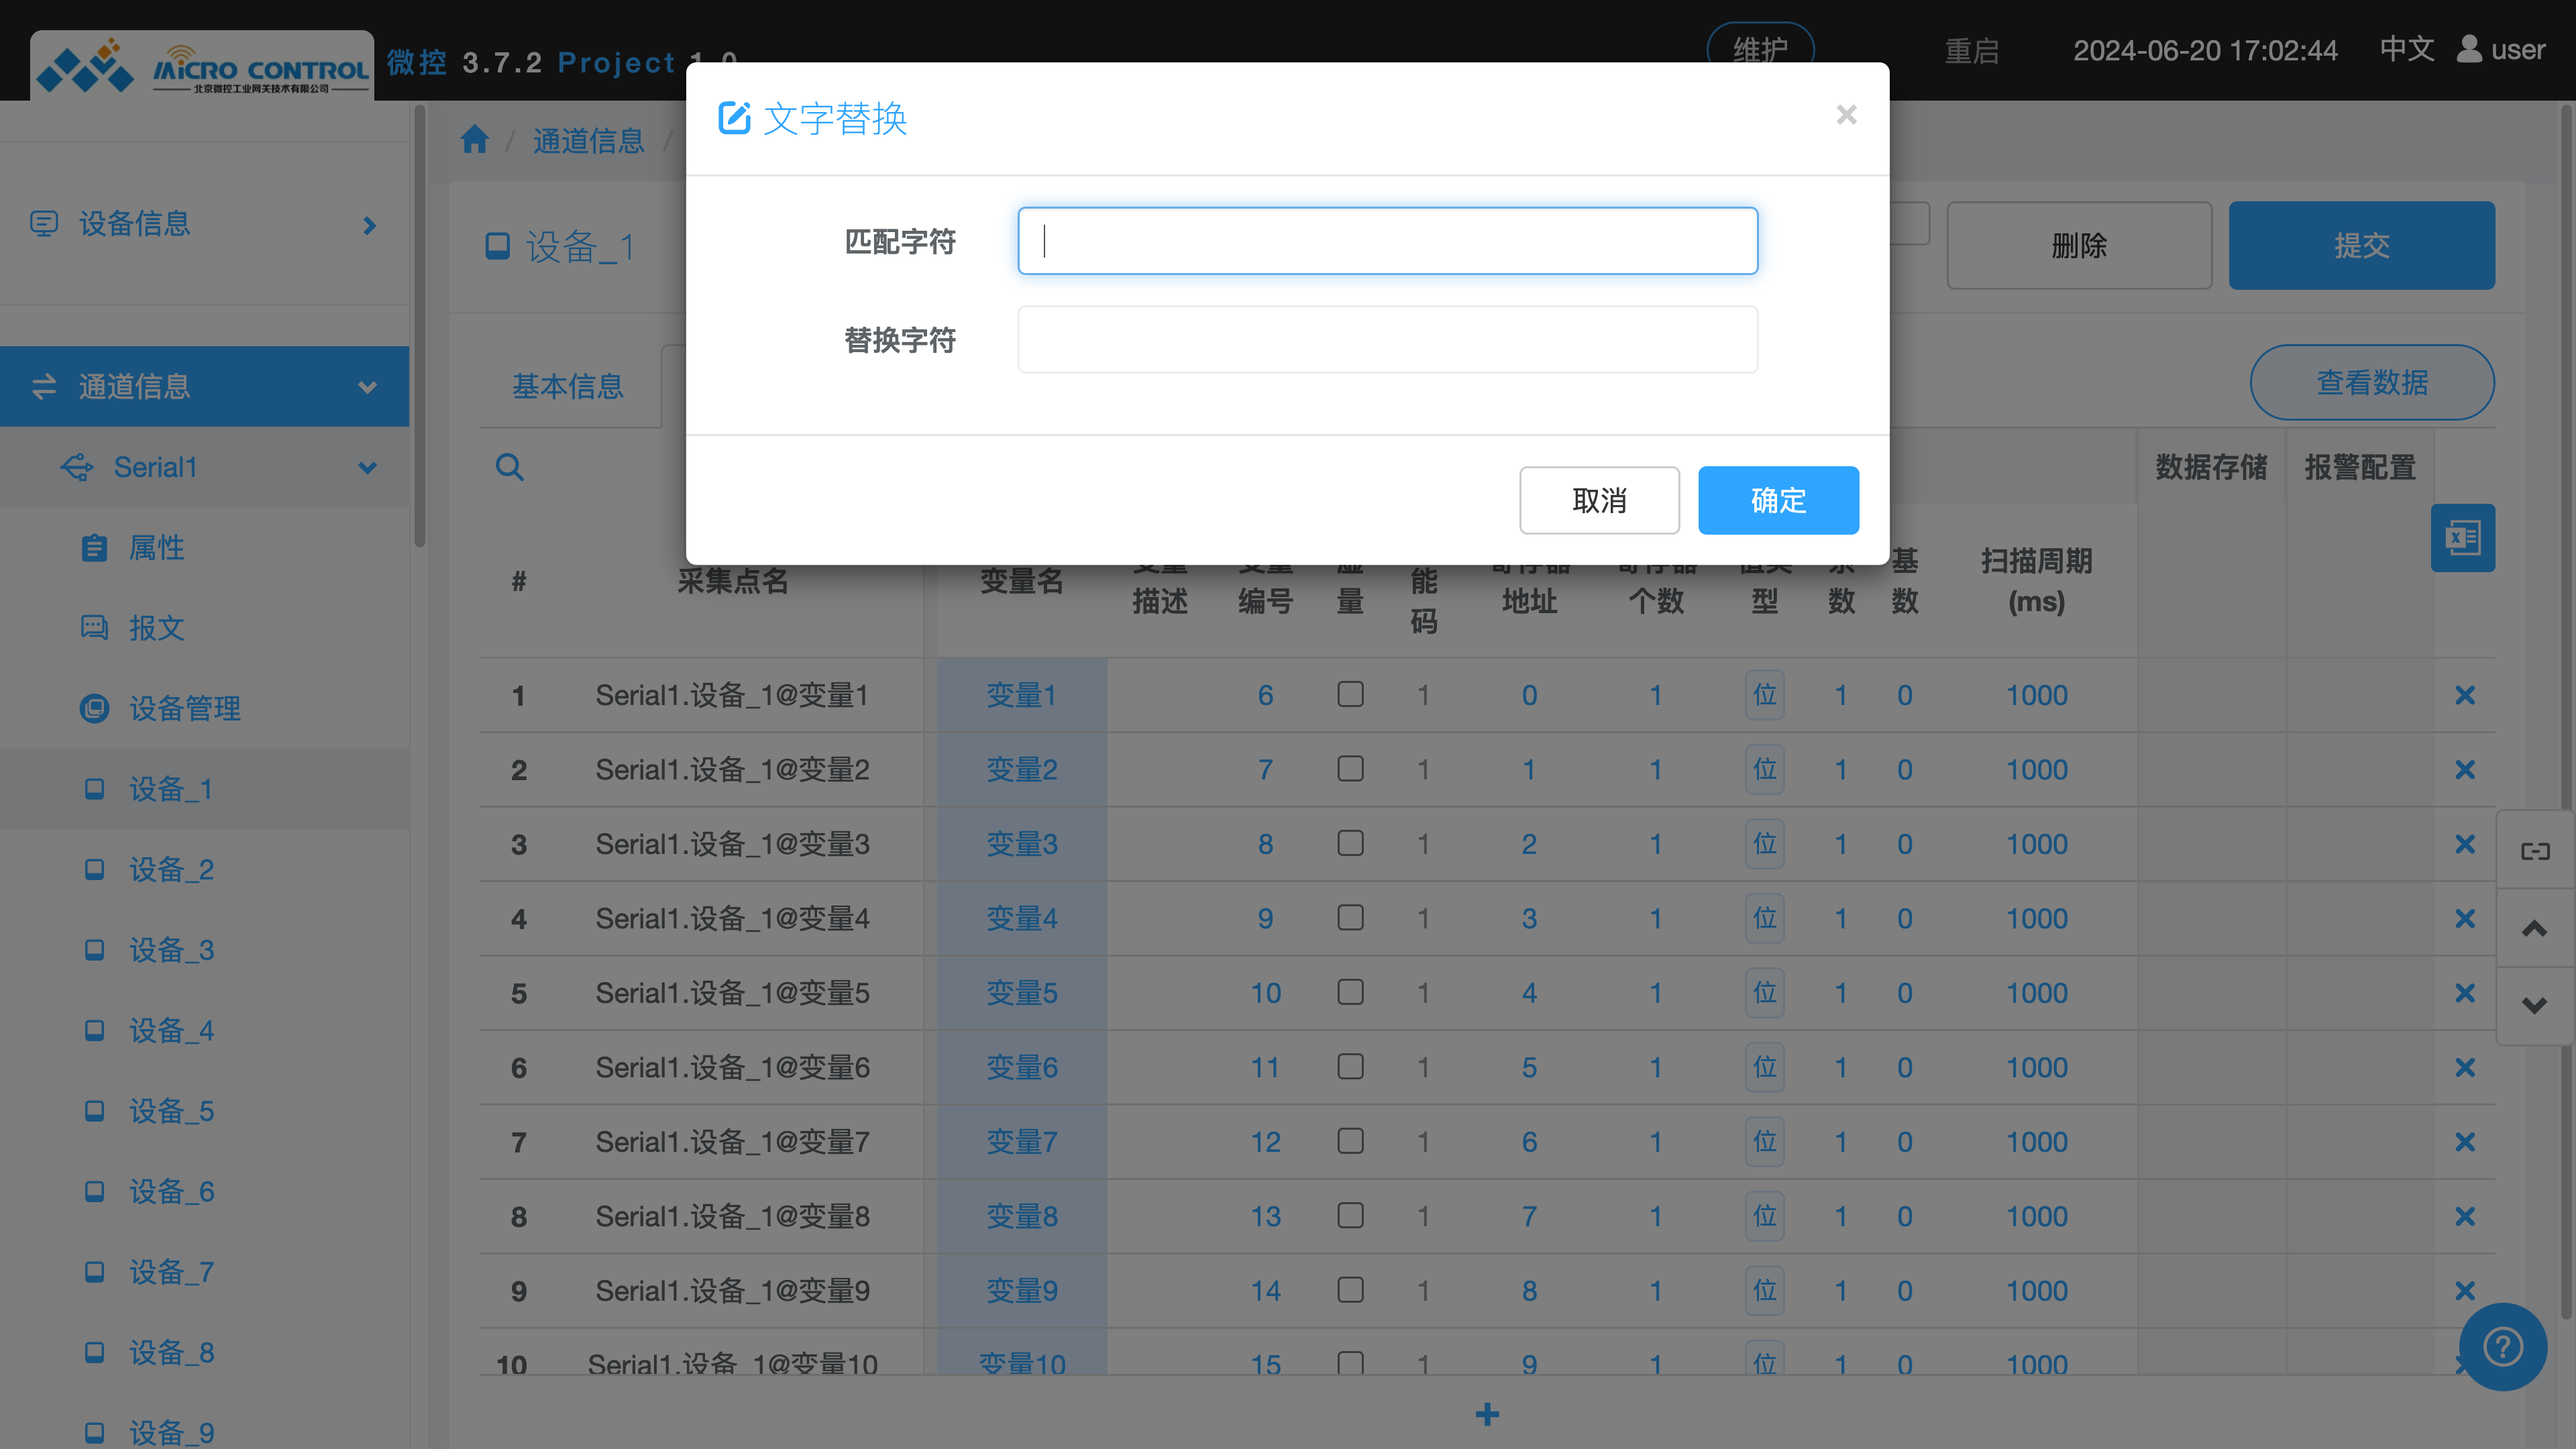The width and height of the screenshot is (2576, 1449).
Task: Toggle checkbox in row 8 变量8
Action: [1350, 1215]
